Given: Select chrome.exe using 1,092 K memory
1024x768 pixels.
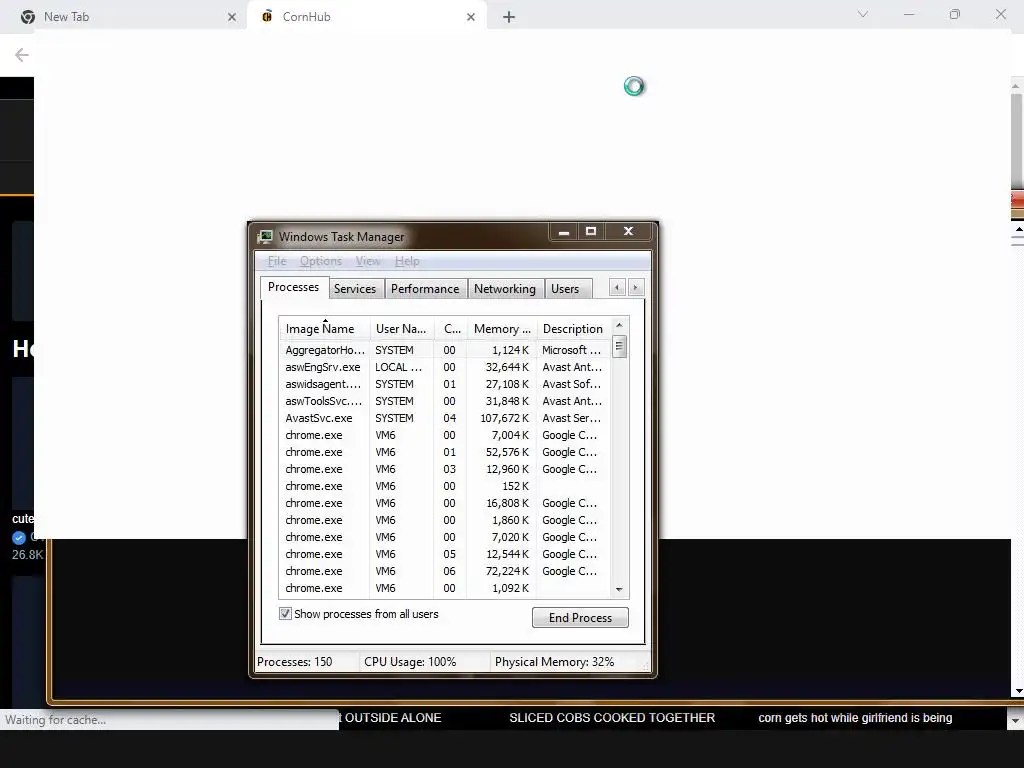Looking at the screenshot, I should tap(445, 588).
